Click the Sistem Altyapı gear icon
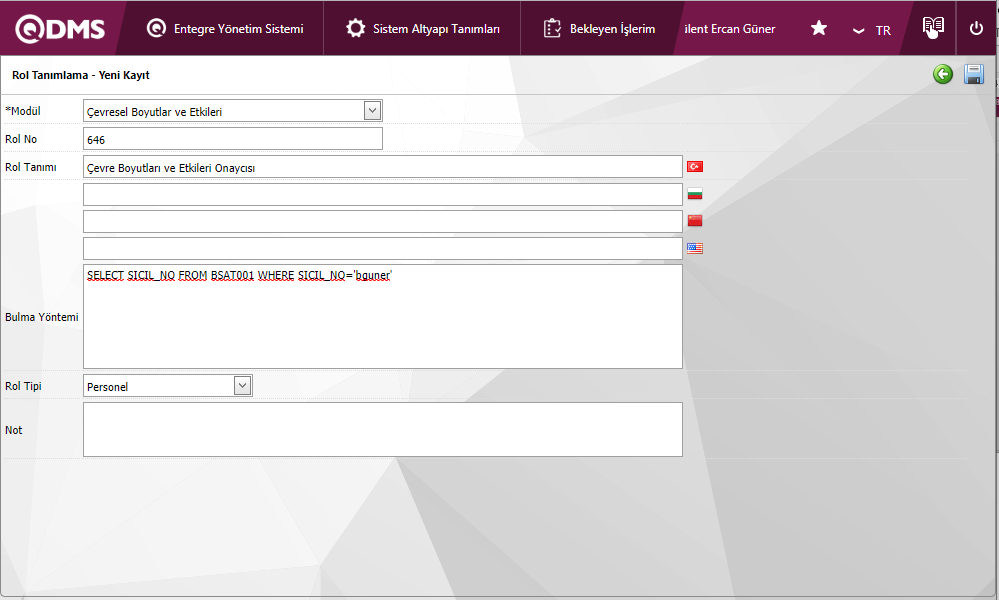 click(356, 28)
